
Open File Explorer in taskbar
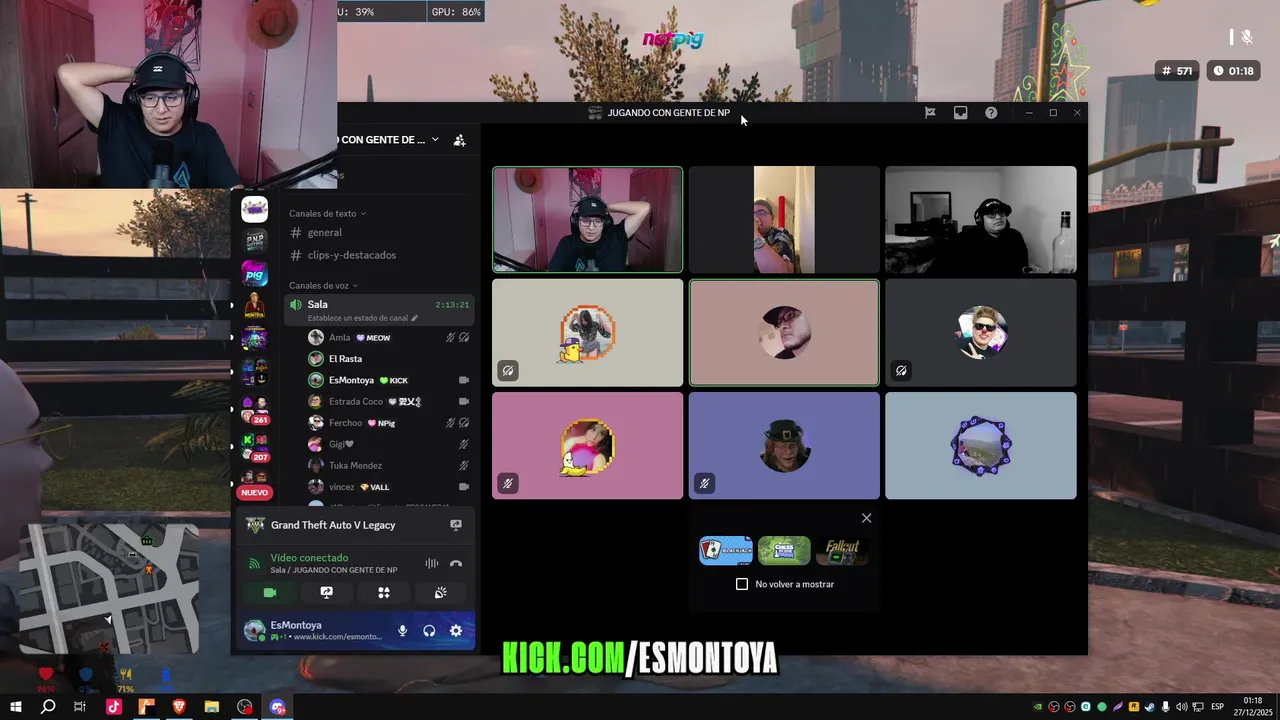(x=212, y=707)
